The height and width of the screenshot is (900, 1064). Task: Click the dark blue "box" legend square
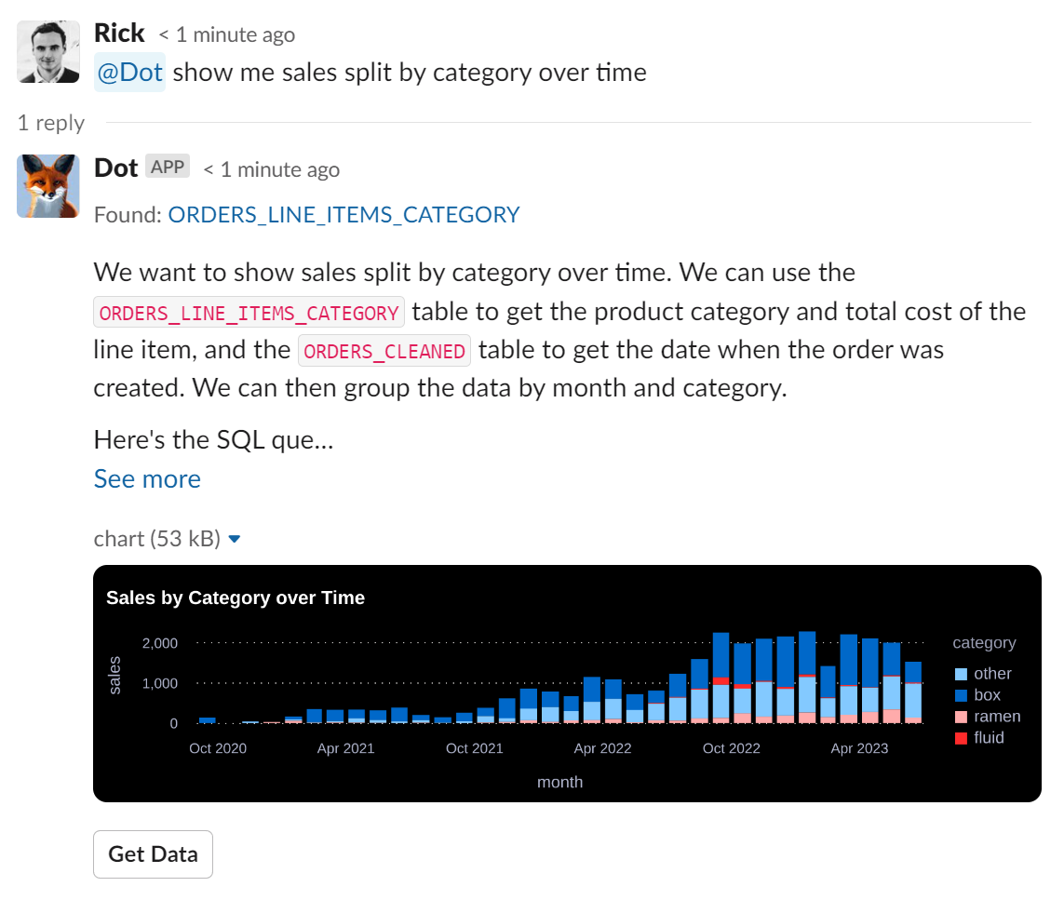pos(961,695)
